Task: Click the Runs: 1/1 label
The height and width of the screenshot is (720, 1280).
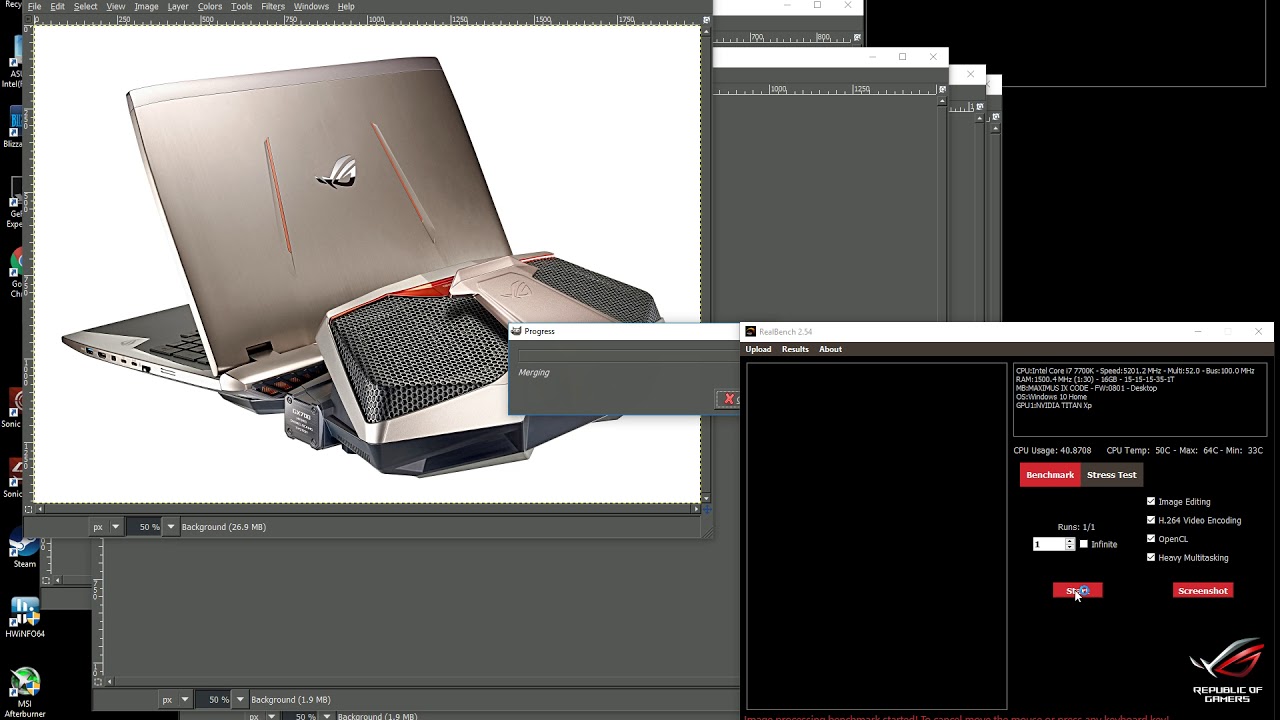Action: click(x=1076, y=527)
